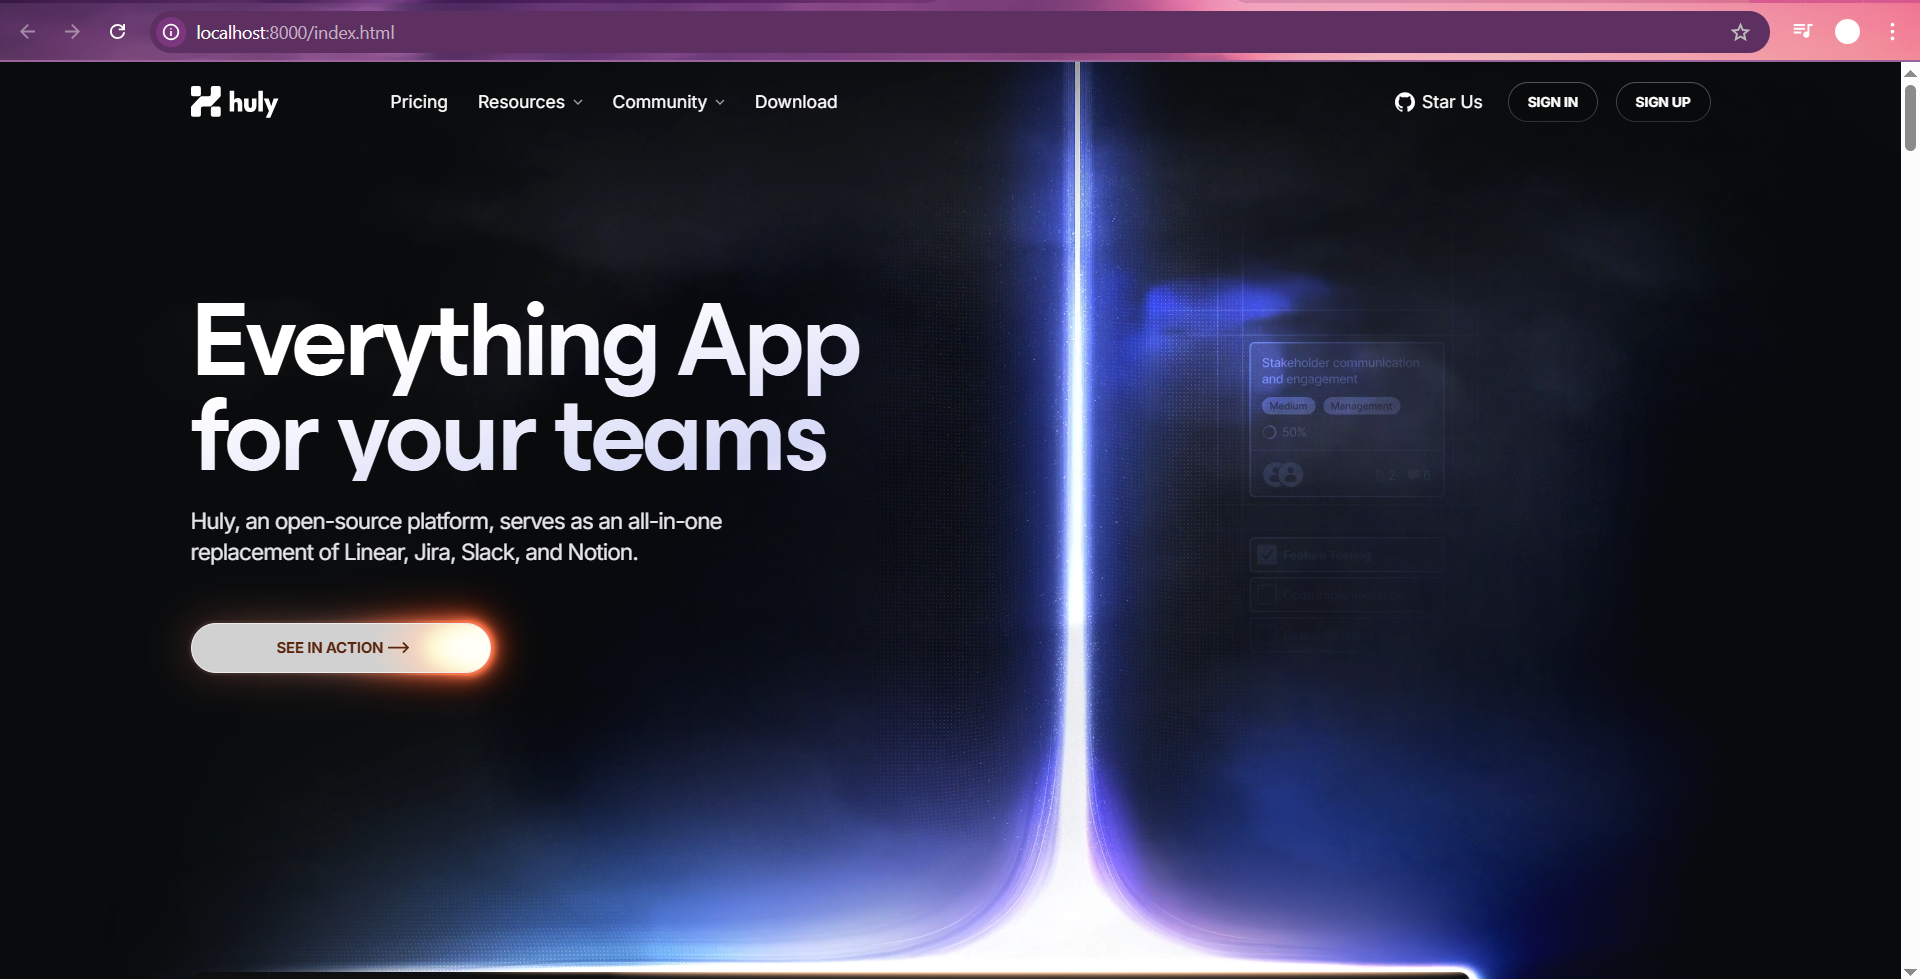The image size is (1920, 979).
Task: Click the Huly logo in the header
Action: [x=234, y=102]
